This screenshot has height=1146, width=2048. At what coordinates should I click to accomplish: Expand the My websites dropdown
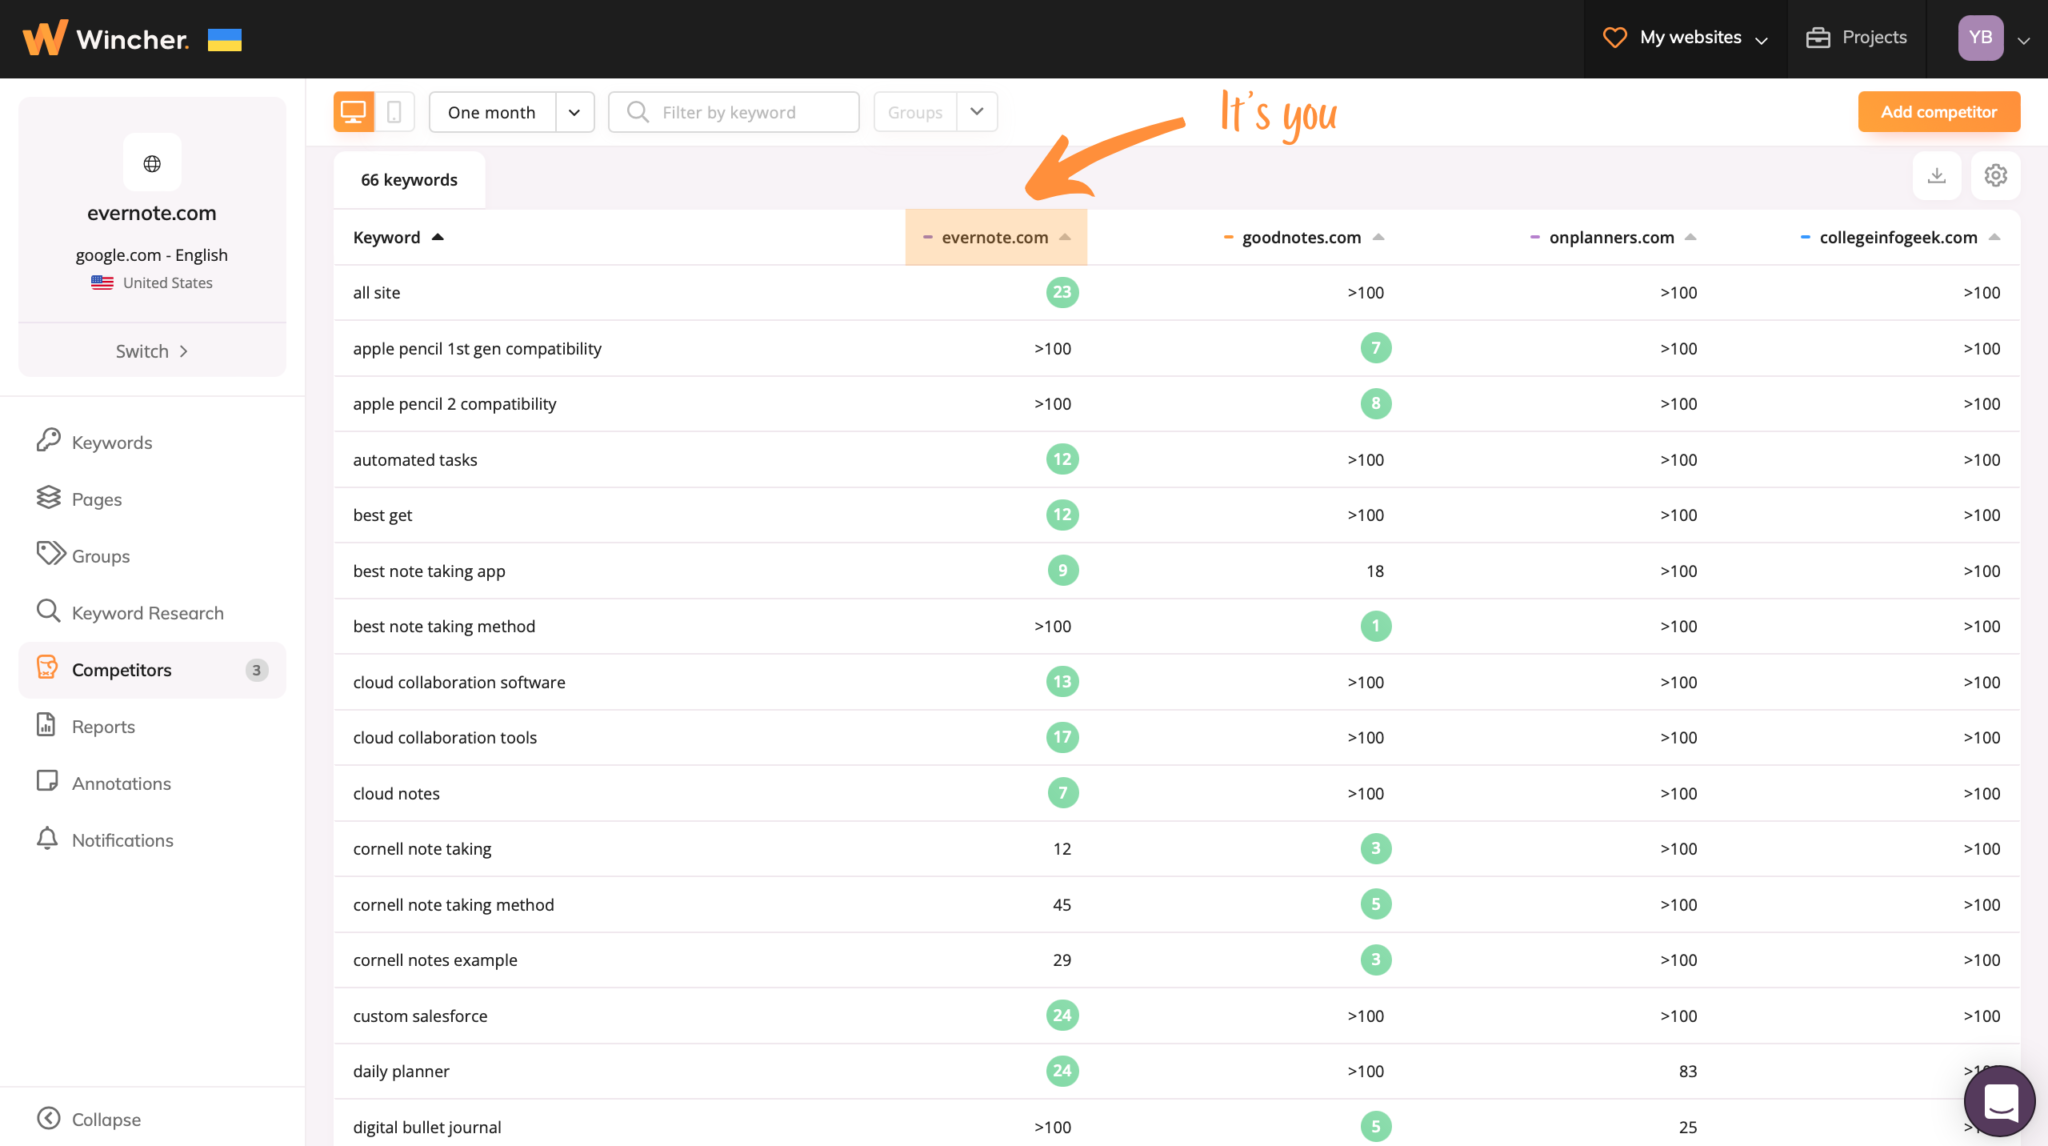1761,37
